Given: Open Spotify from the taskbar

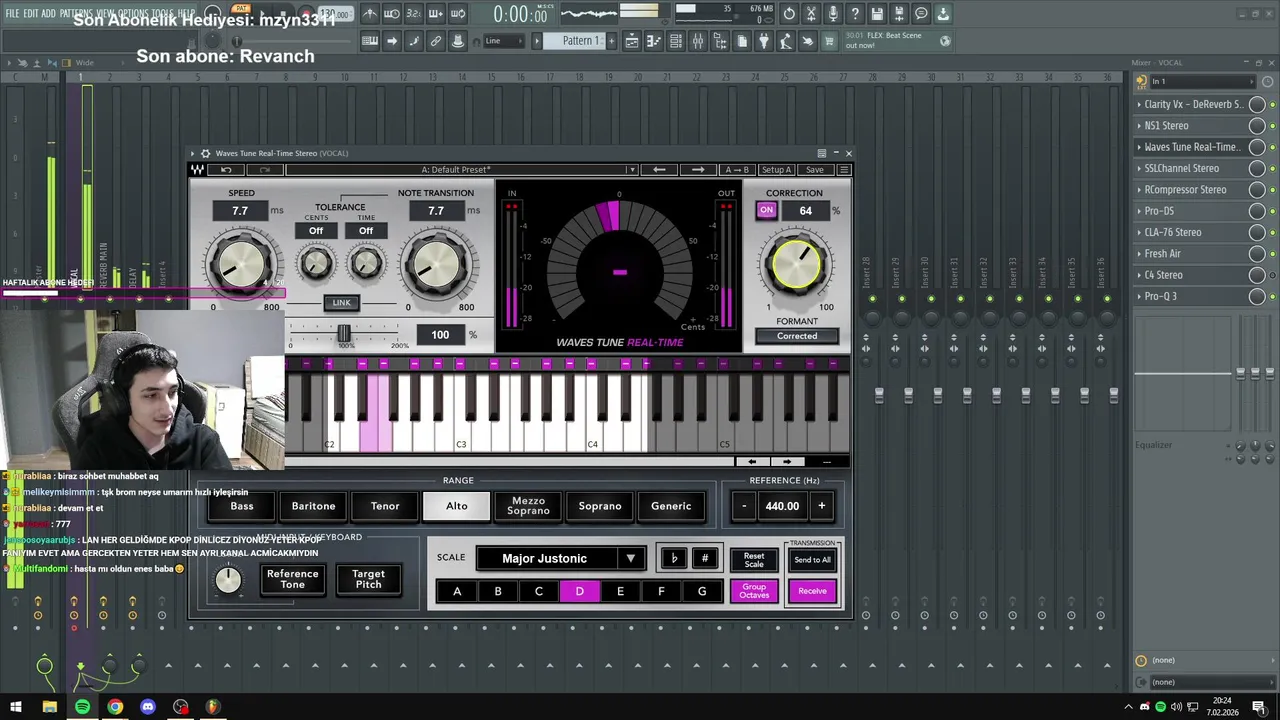Looking at the screenshot, I should [x=82, y=707].
